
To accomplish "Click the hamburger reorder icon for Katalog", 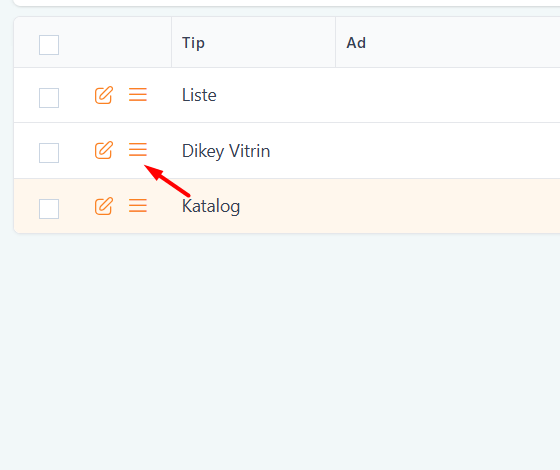I will (138, 206).
